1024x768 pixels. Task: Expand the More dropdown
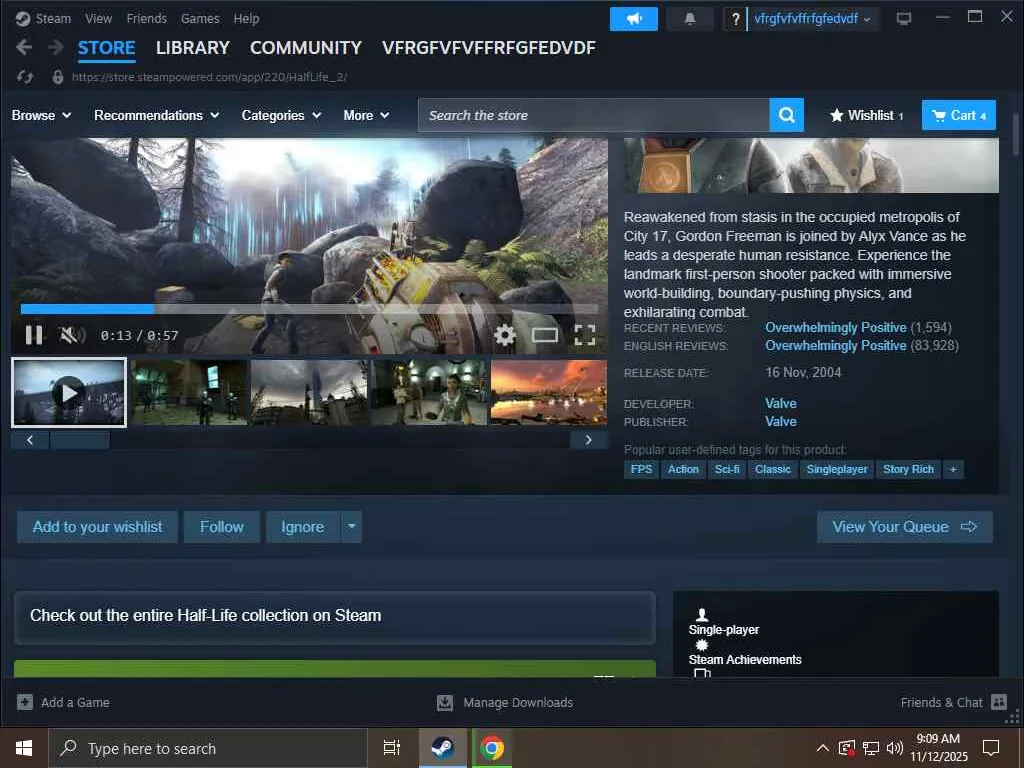tap(366, 116)
